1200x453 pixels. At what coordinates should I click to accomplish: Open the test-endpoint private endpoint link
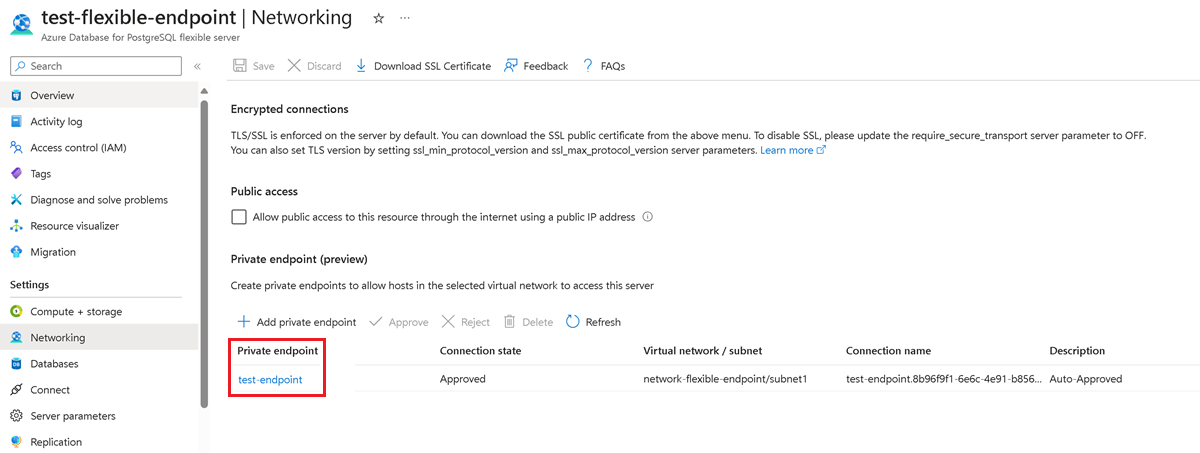[270, 380]
